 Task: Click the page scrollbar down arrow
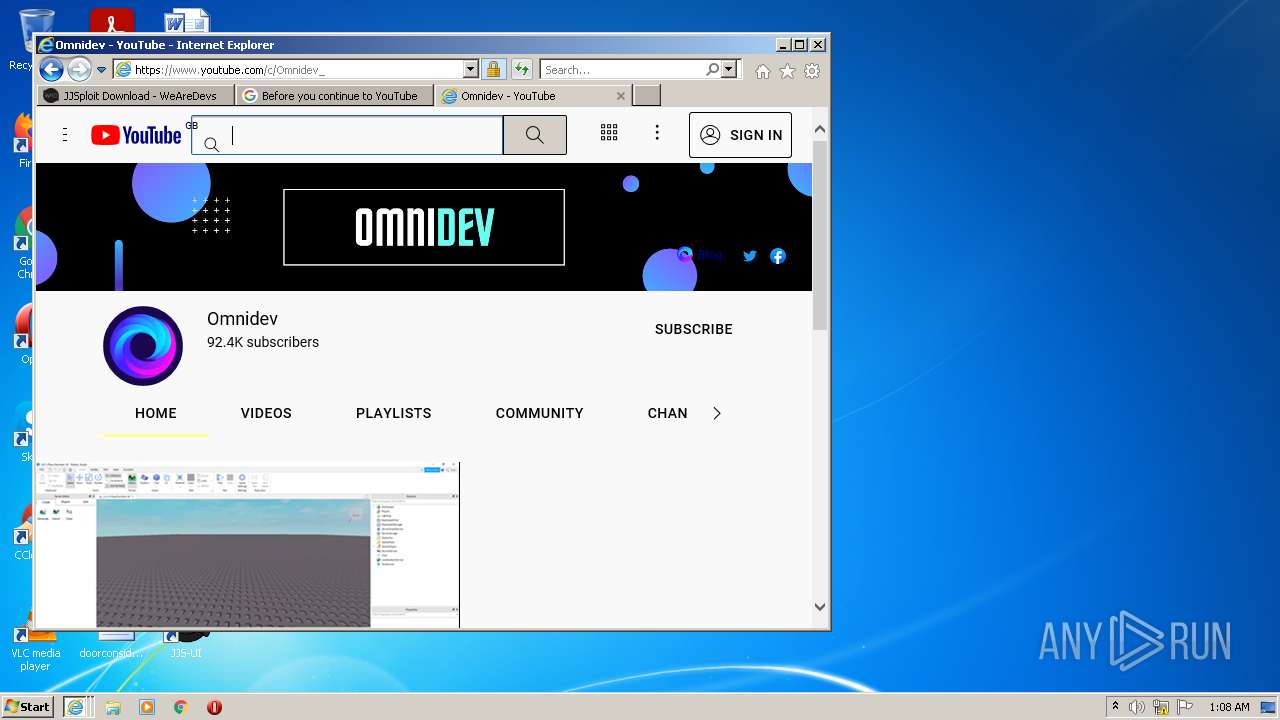click(820, 607)
